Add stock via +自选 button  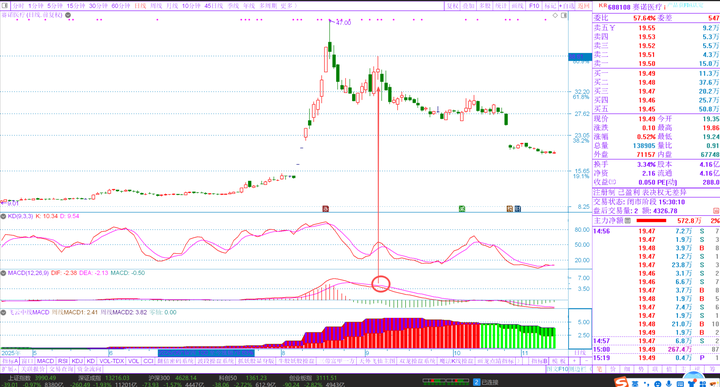(568, 6)
